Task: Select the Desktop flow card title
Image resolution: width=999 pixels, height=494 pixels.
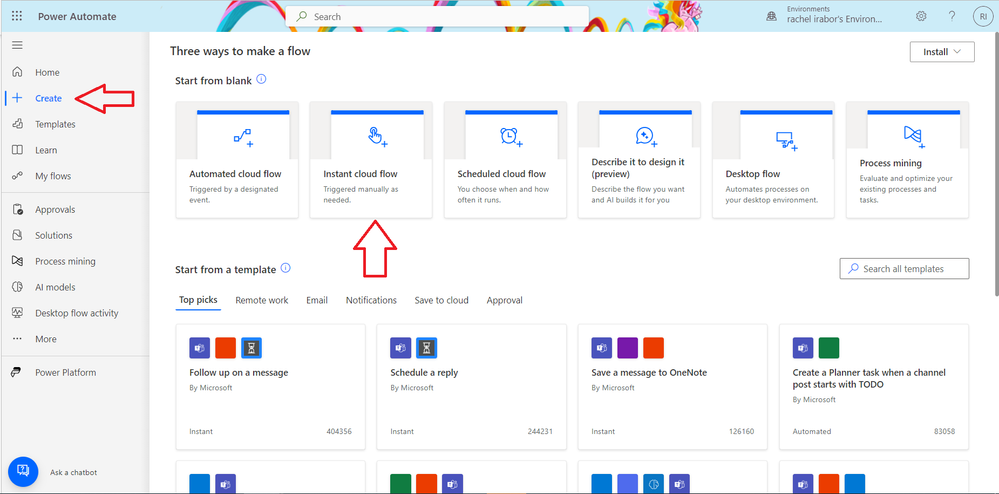Action: click(753, 174)
